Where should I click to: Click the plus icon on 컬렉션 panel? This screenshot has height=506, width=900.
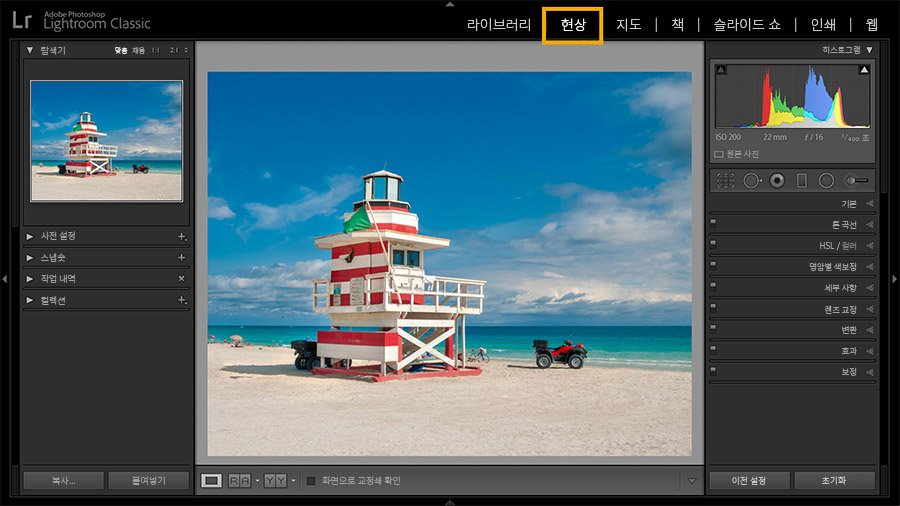[182, 300]
